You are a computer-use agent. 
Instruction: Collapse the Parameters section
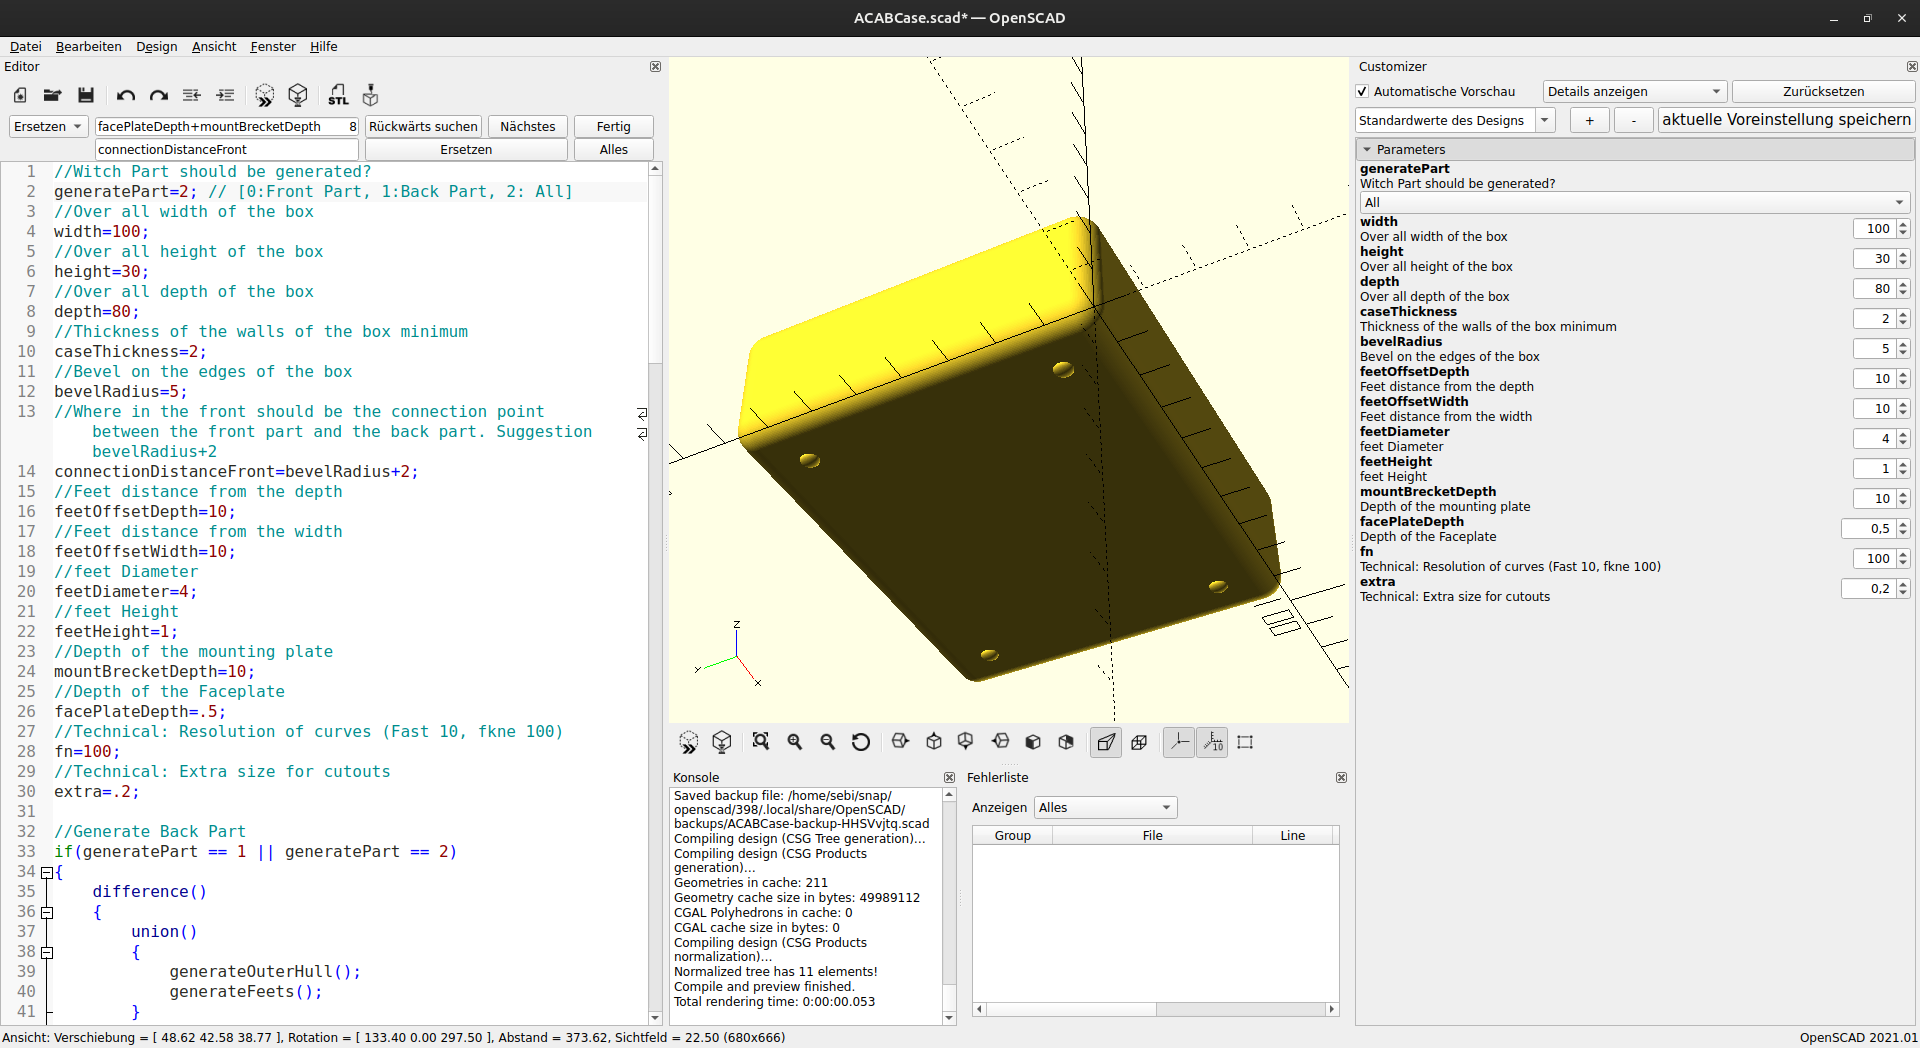click(x=1367, y=150)
